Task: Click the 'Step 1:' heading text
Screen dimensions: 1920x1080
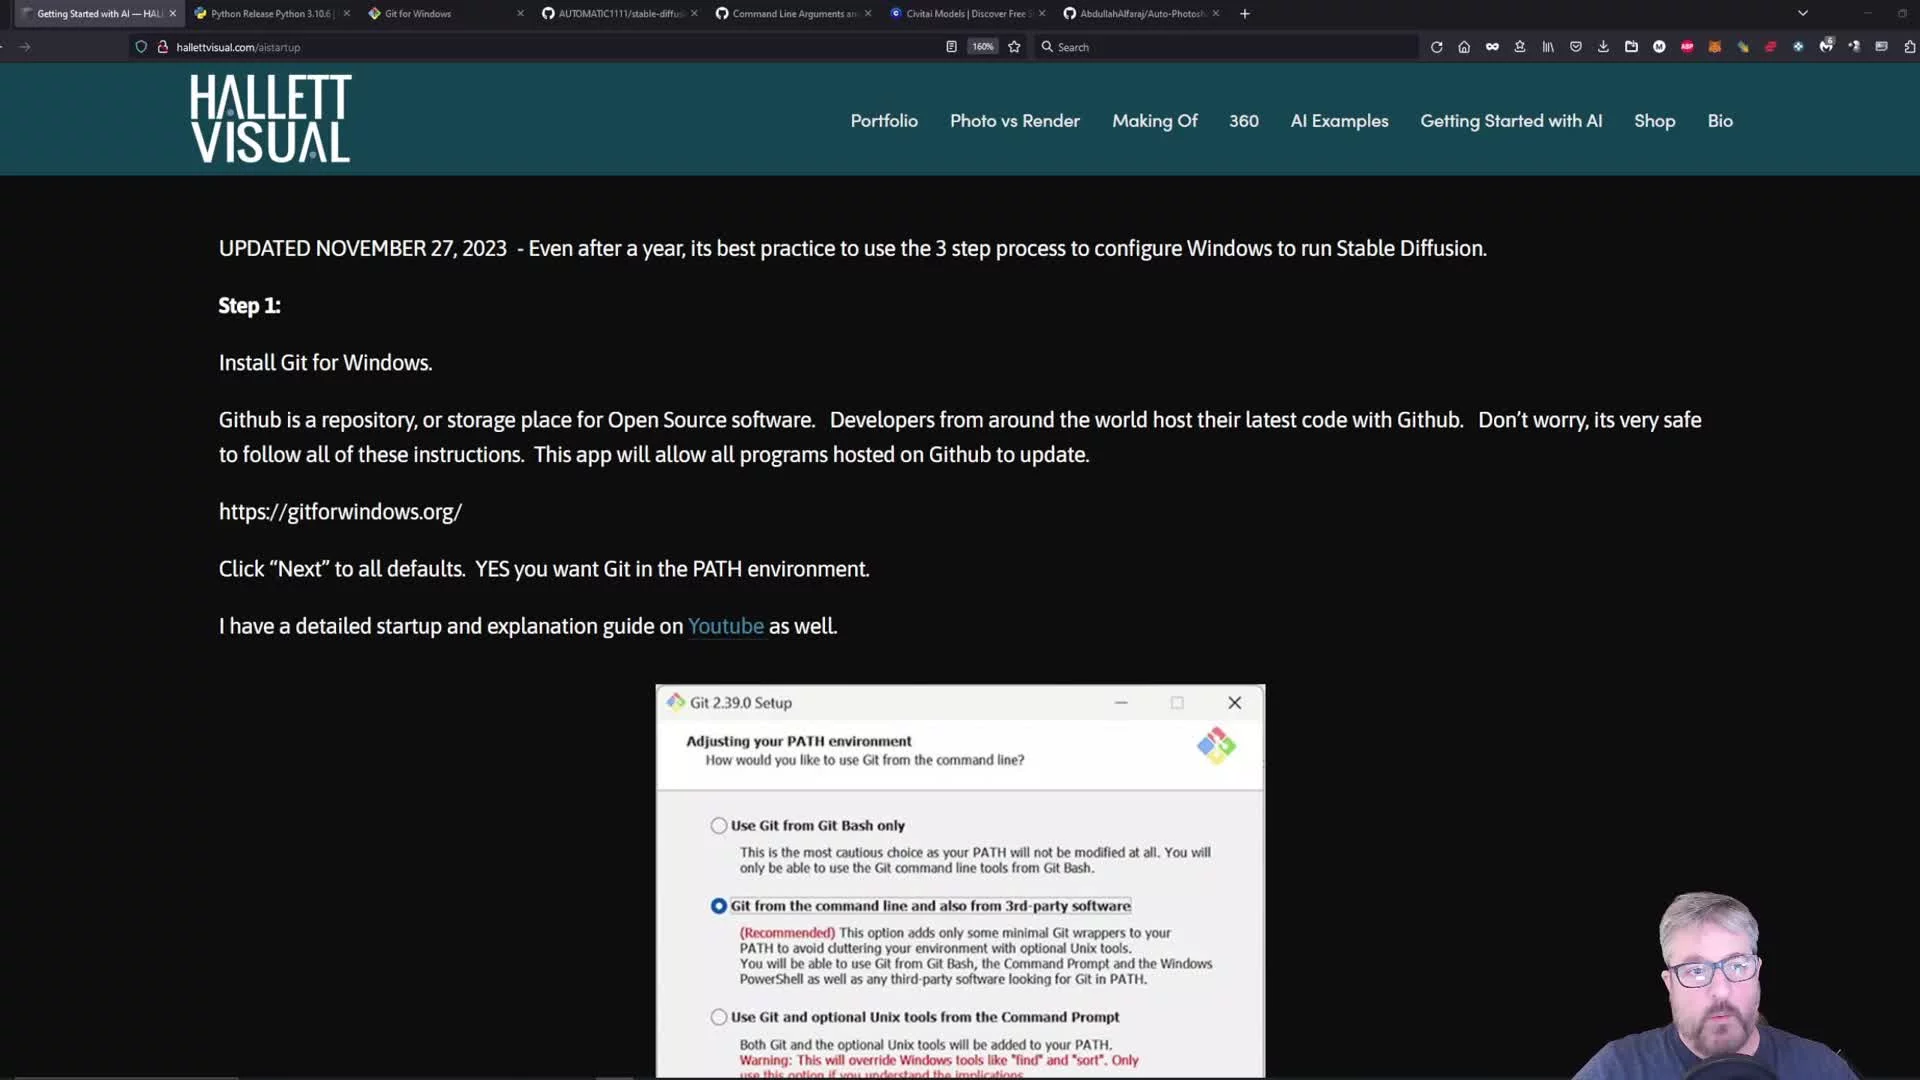Action: [x=249, y=306]
